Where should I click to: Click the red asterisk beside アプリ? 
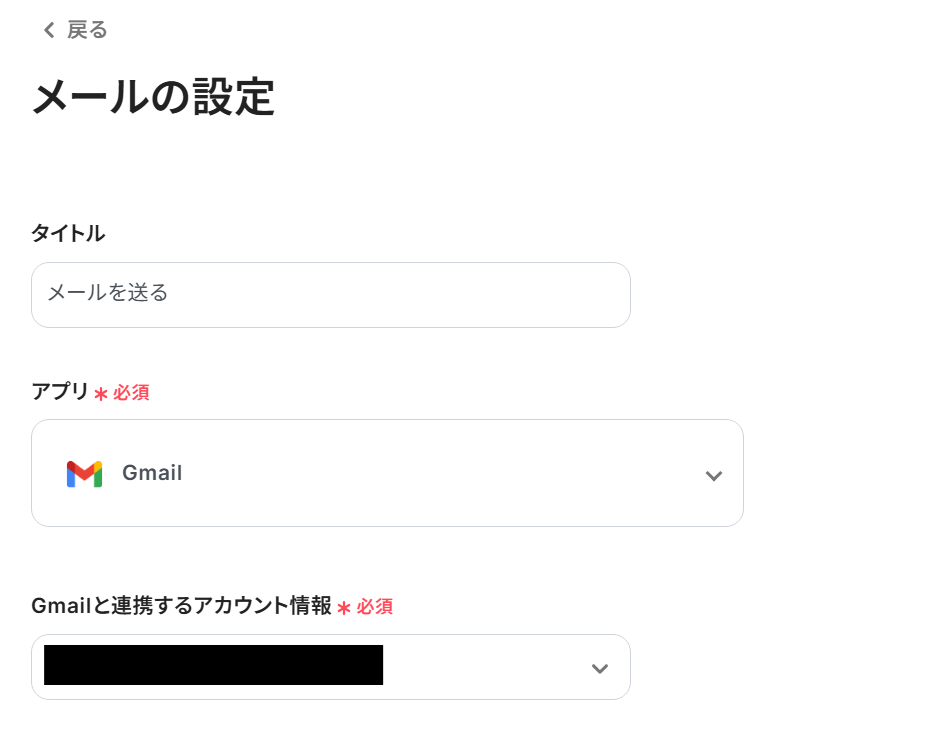click(x=101, y=394)
